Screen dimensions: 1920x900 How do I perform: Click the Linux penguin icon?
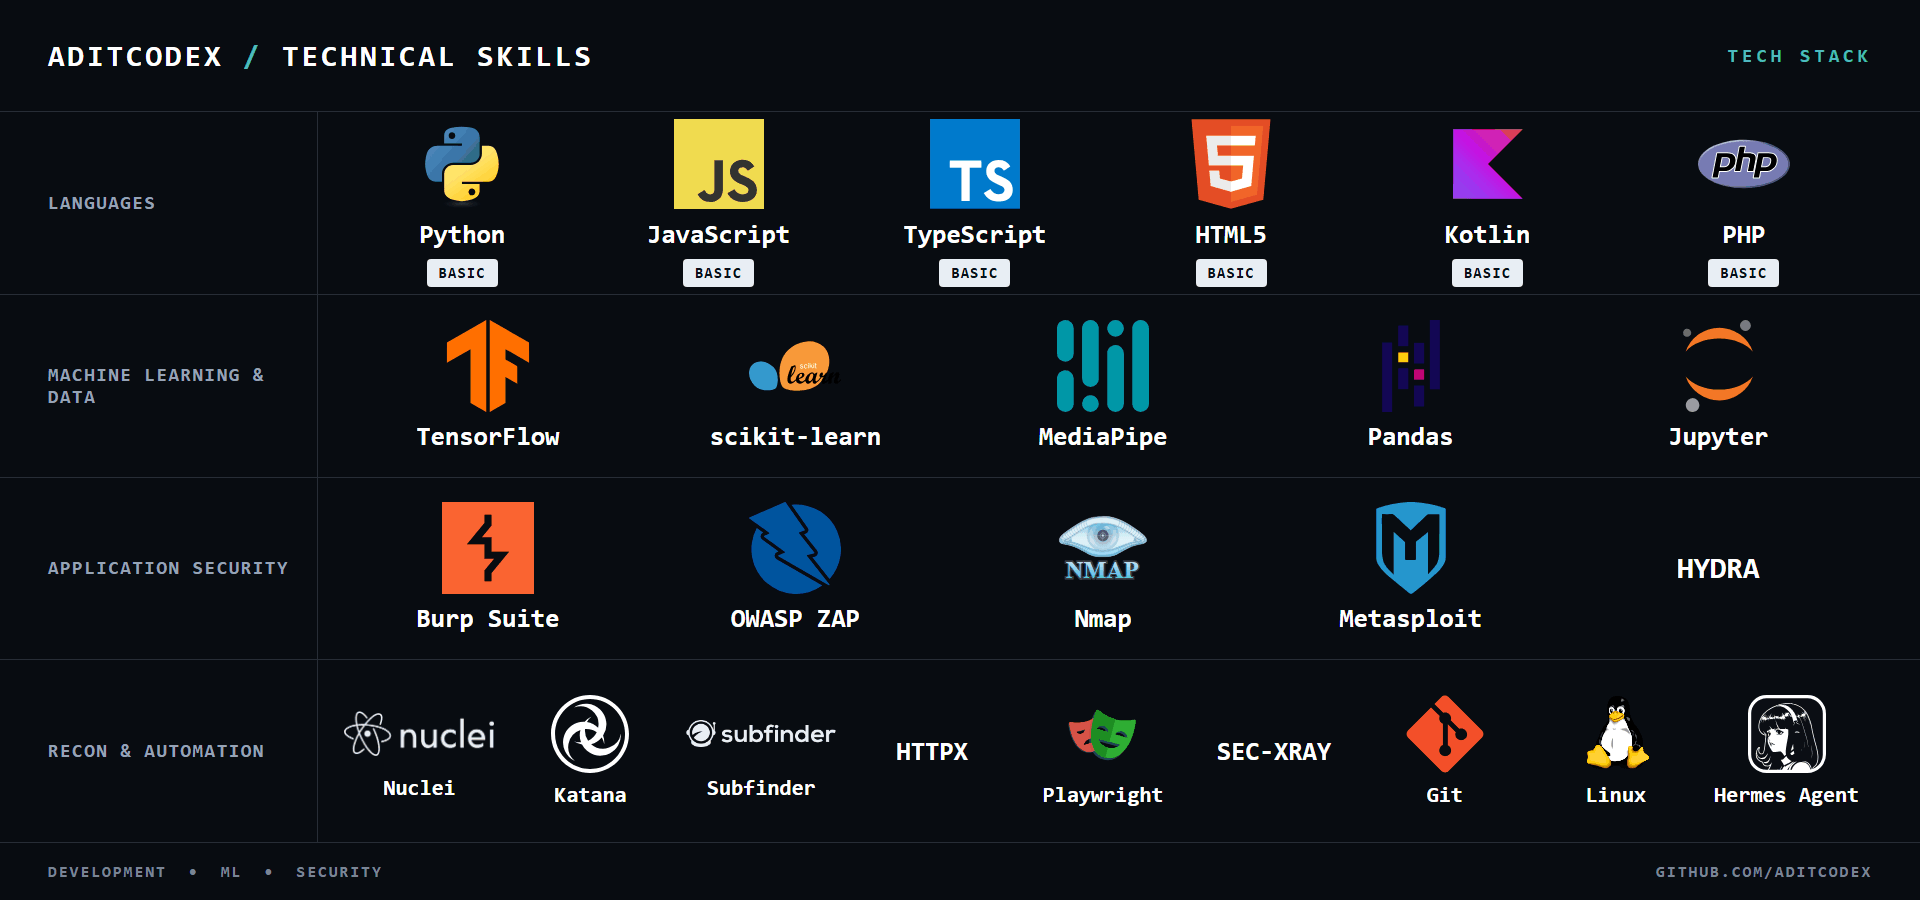point(1616,734)
